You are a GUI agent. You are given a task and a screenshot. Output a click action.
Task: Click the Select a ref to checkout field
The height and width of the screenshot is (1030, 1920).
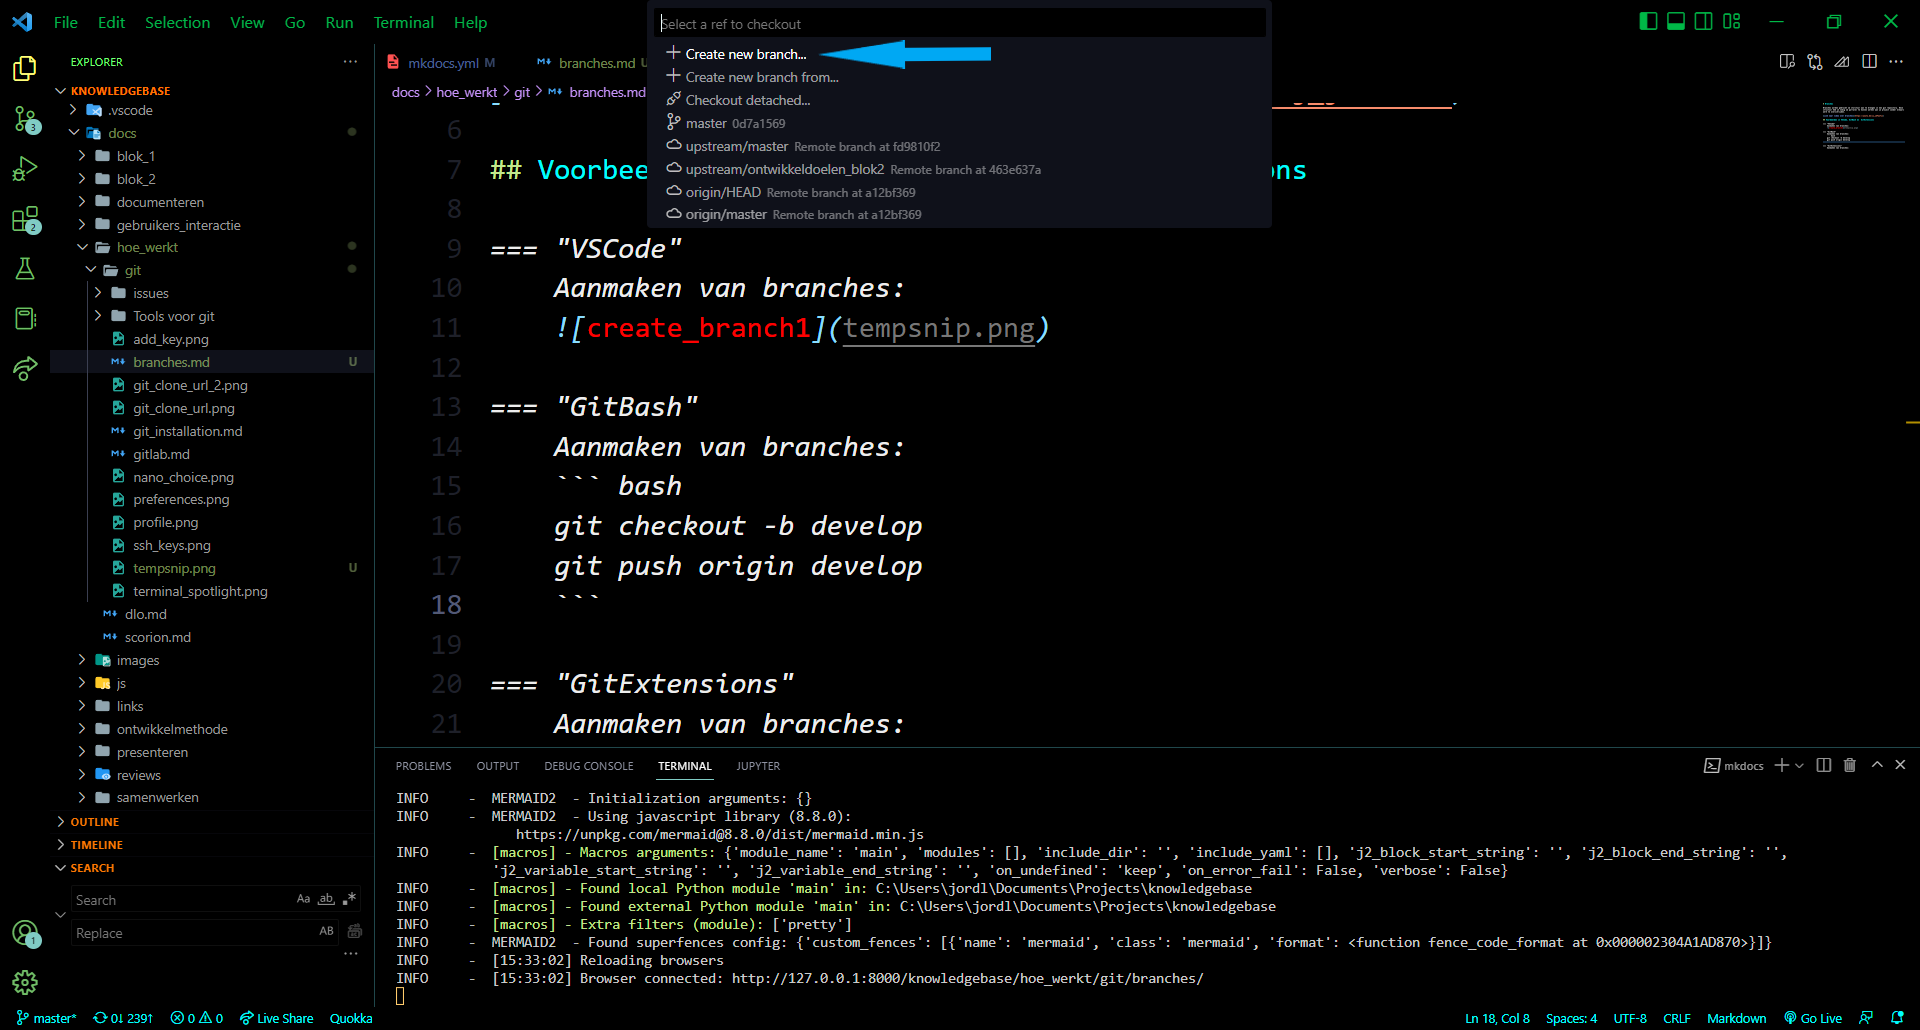pyautogui.click(x=960, y=24)
